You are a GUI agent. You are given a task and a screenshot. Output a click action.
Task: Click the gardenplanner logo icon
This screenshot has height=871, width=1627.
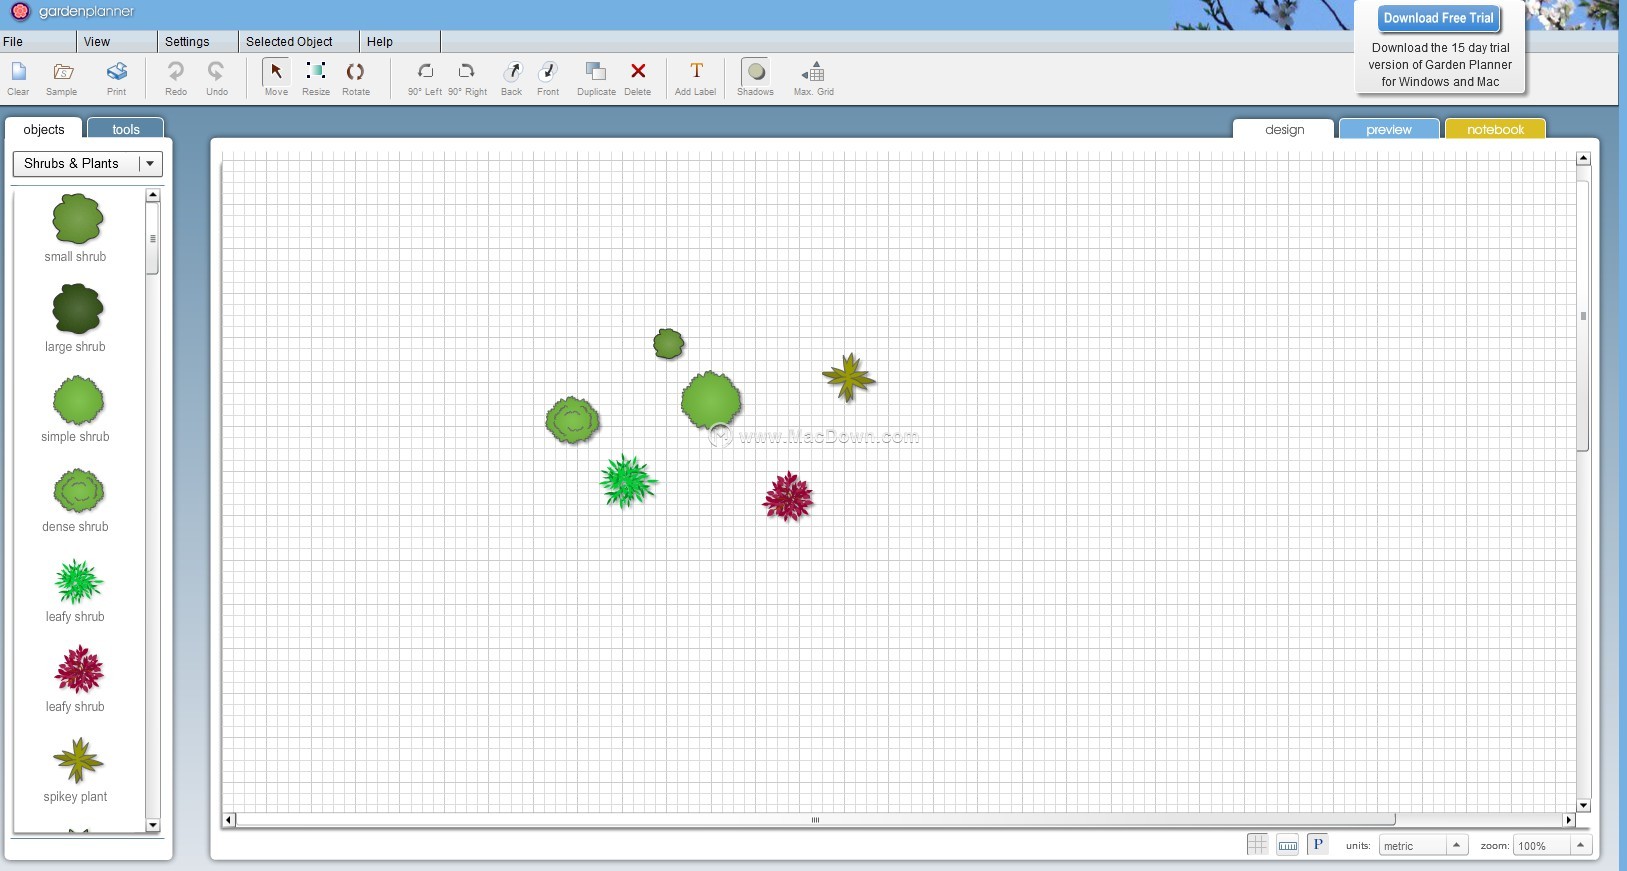pos(19,12)
